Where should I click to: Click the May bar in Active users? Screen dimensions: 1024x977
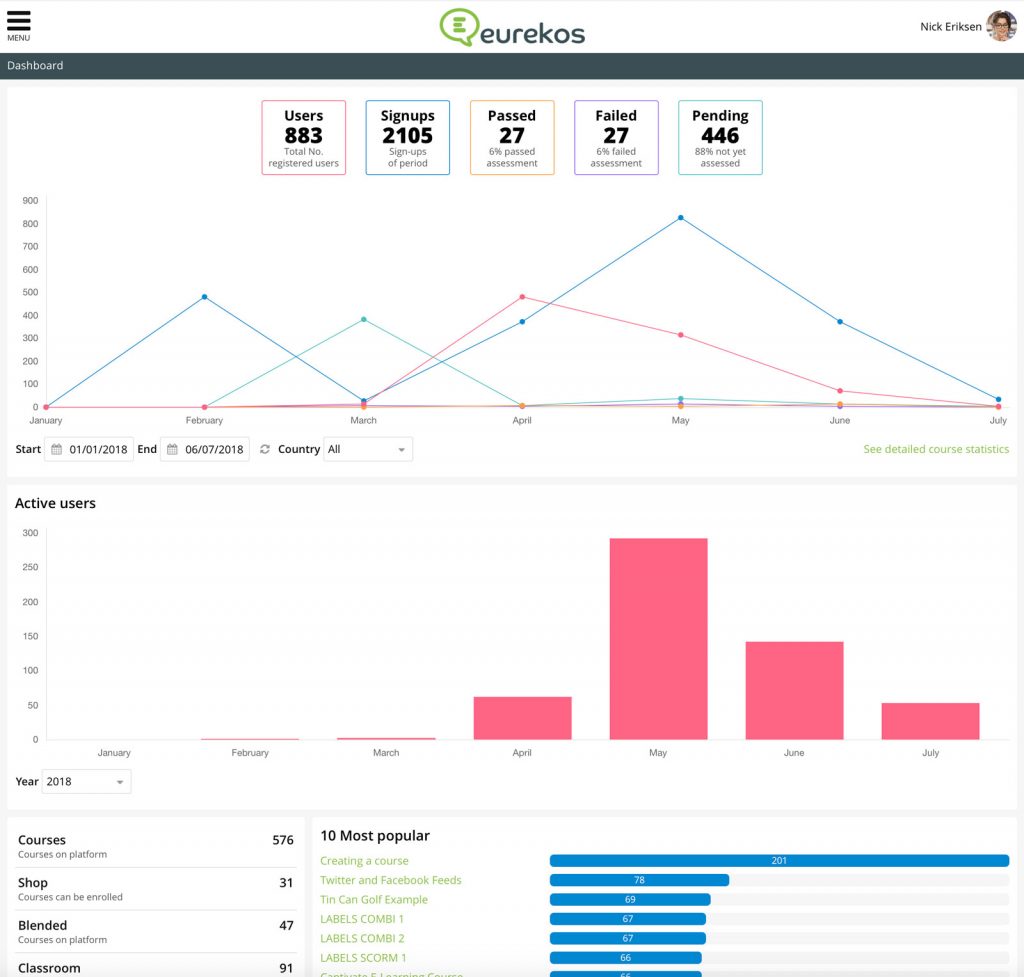click(658, 638)
